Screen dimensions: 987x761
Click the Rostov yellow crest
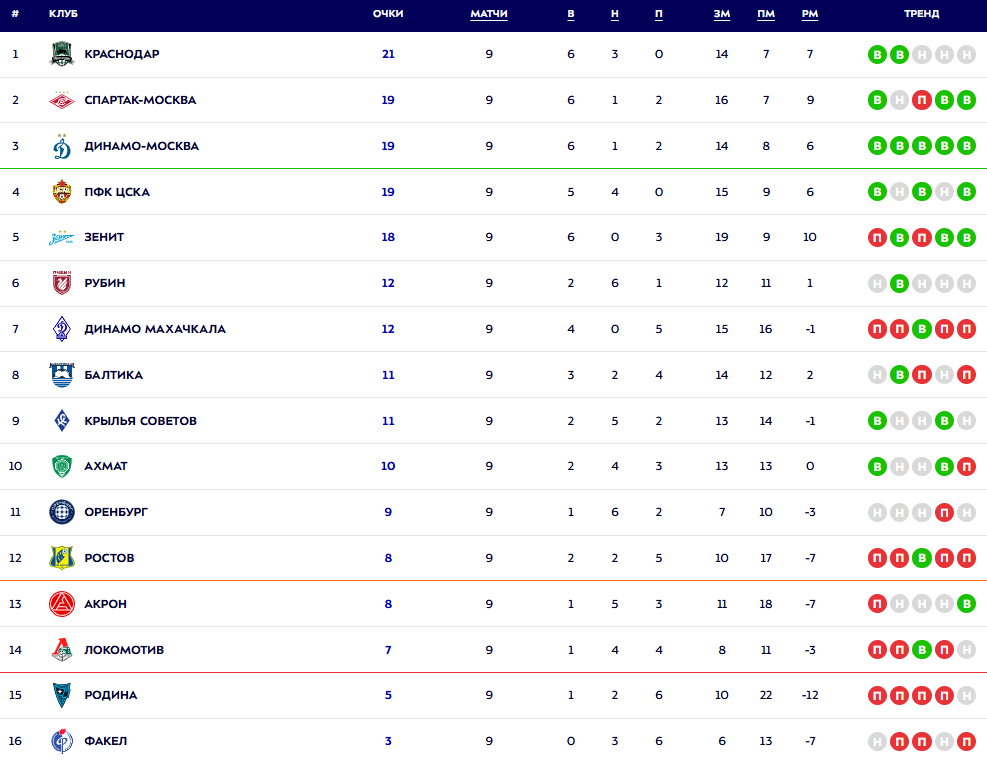point(62,558)
